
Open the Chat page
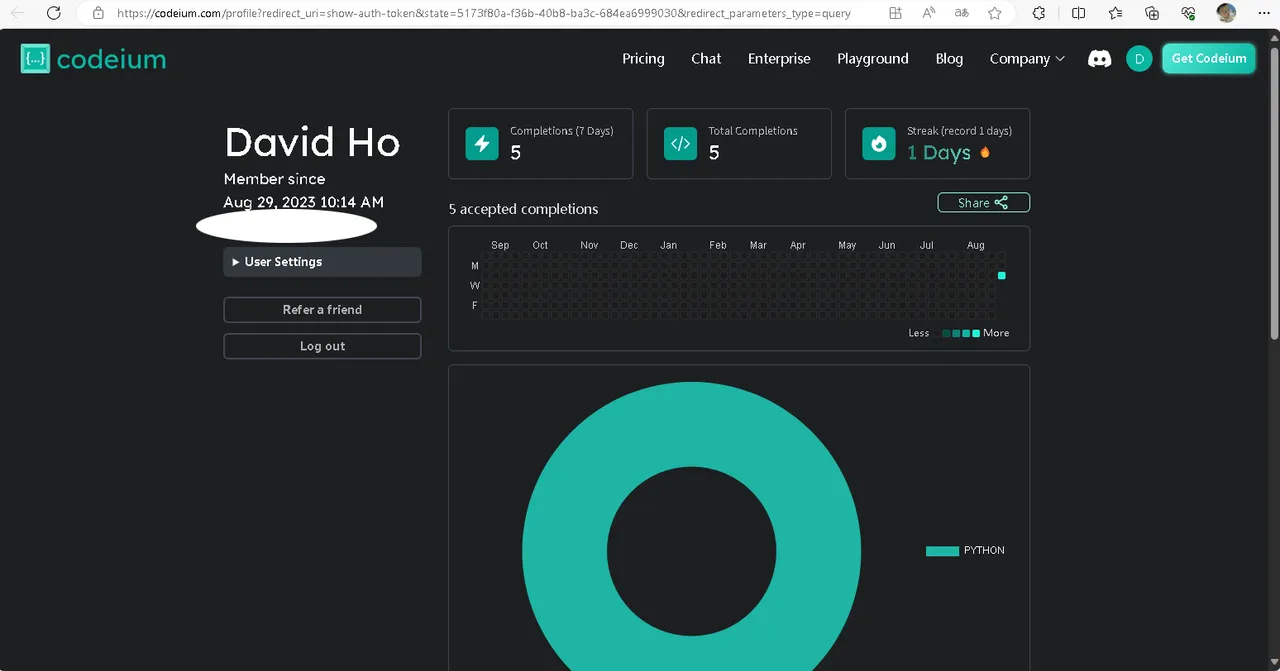pos(706,59)
